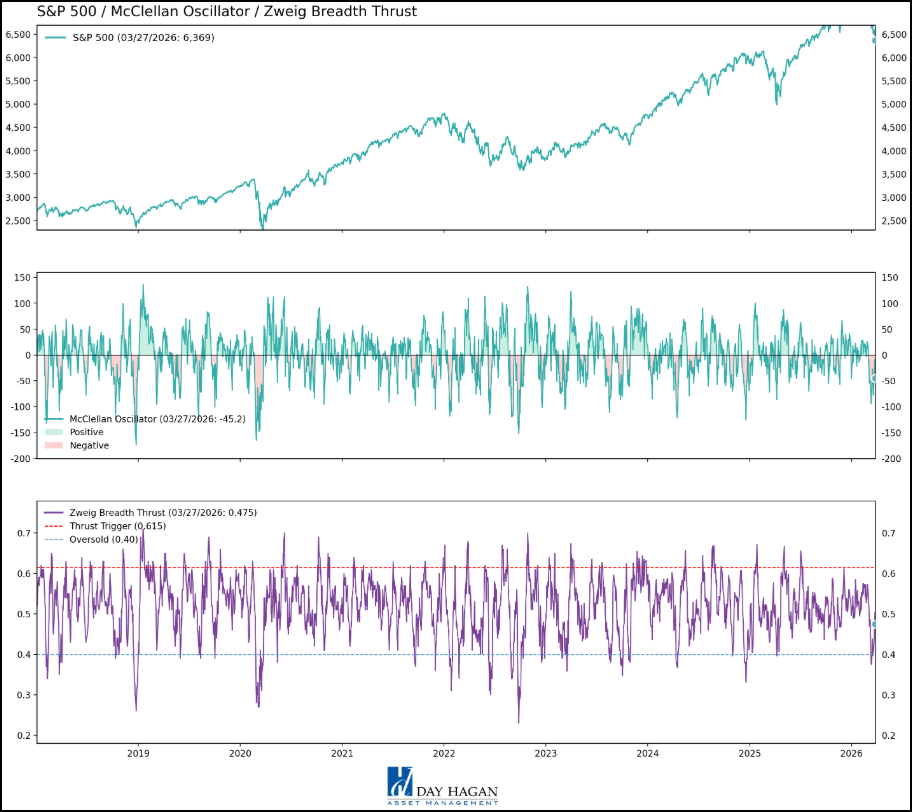Click the gray dashed Oversold legend symbol
Image resolution: width=912 pixels, height=812 pixels.
click(x=54, y=540)
